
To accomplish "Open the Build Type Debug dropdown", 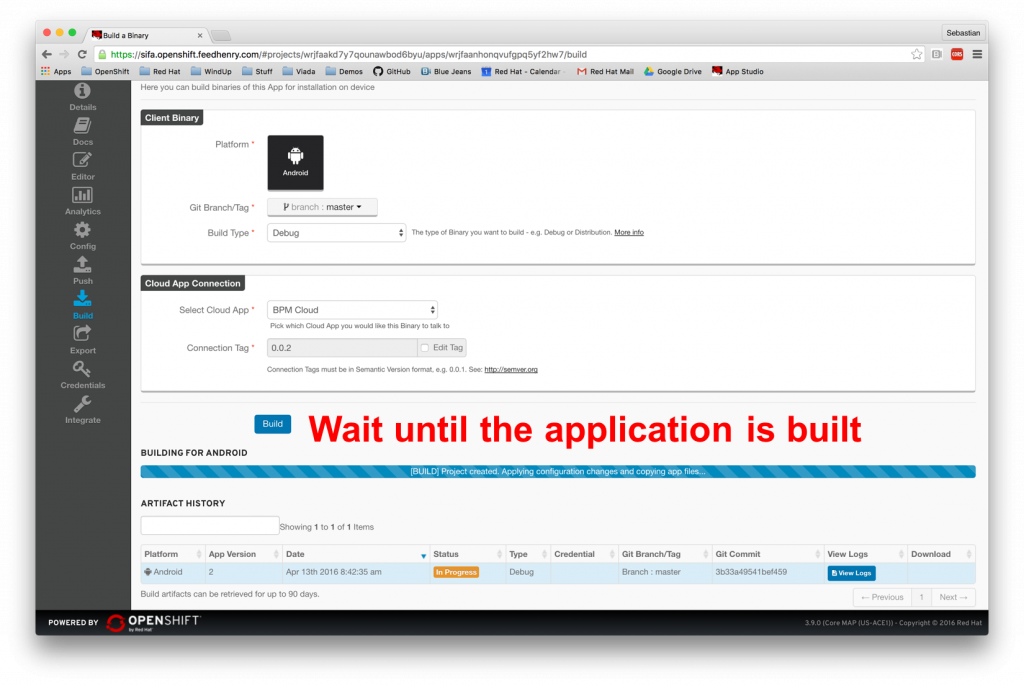I will 336,233.
